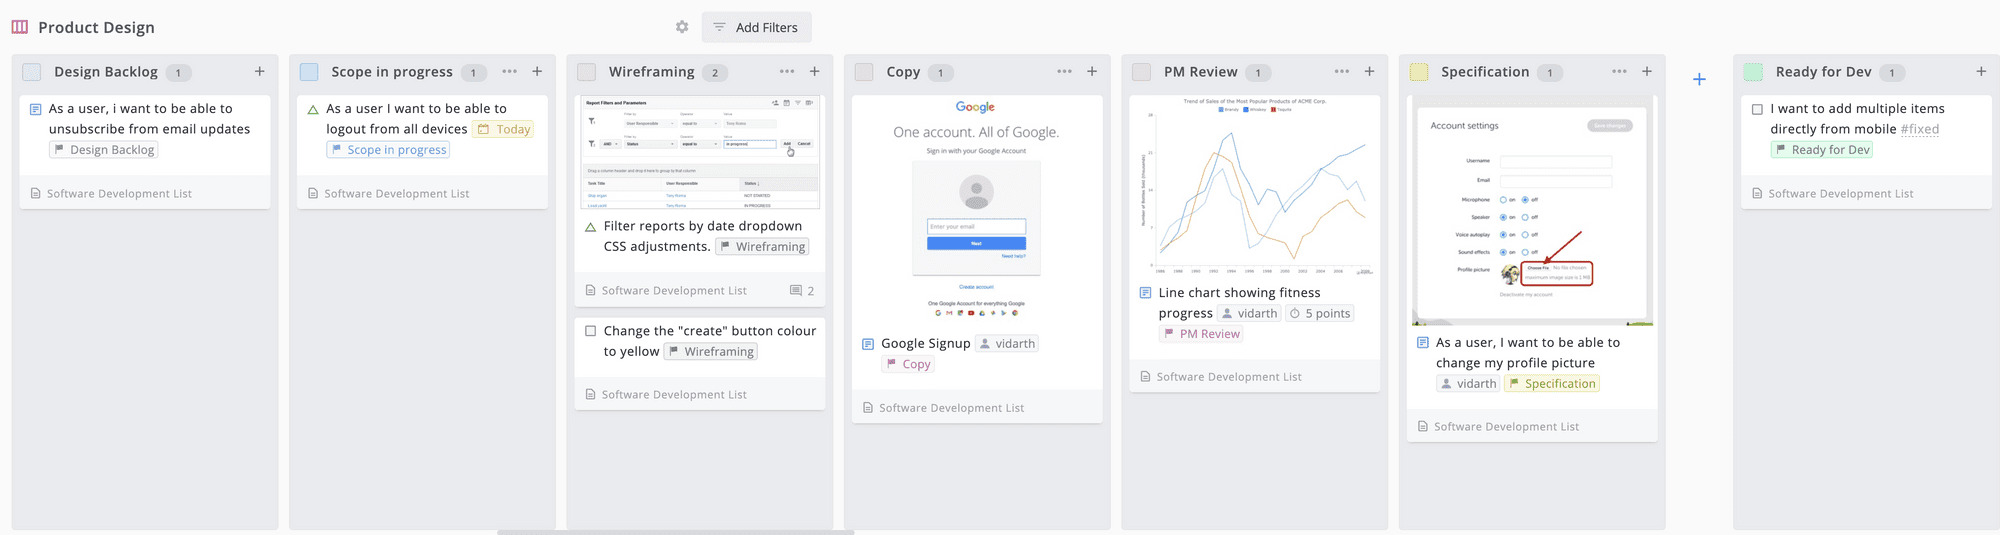The image size is (2000, 535).
Task: Open board settings gear icon
Action: coord(682,27)
